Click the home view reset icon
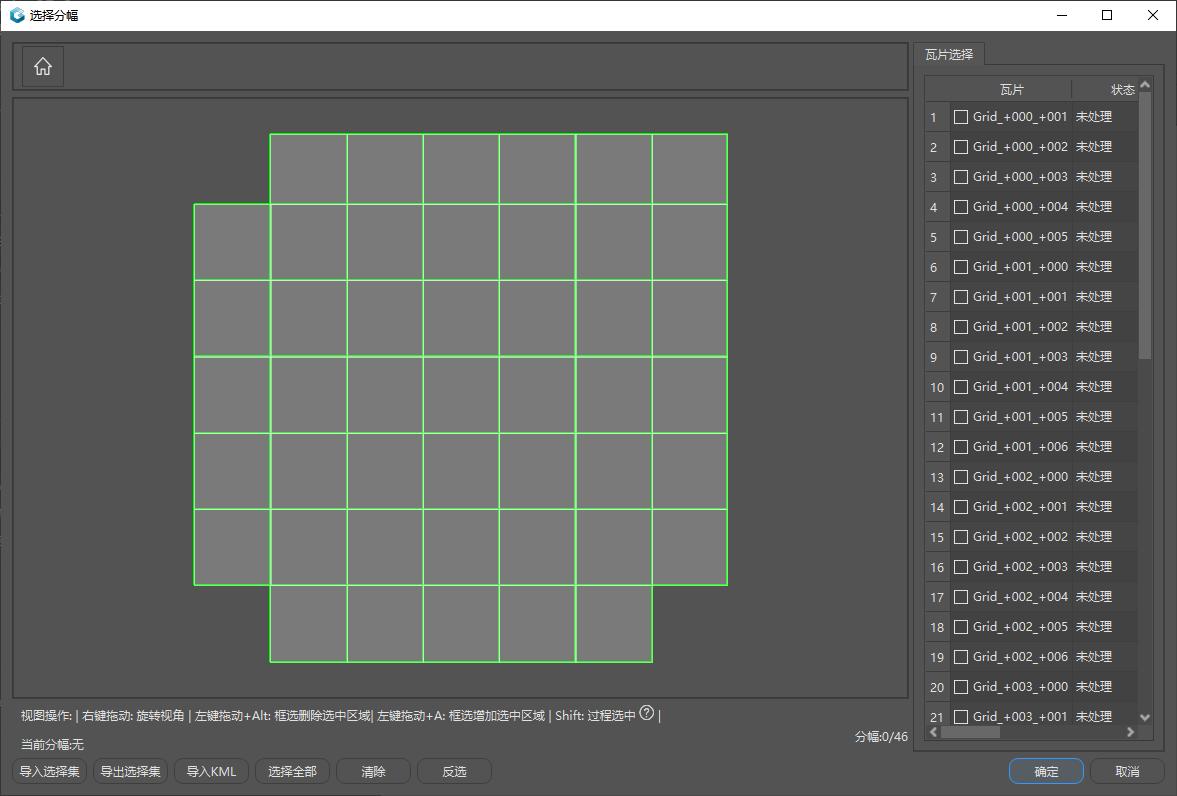This screenshot has height=796, width=1177. coord(43,67)
